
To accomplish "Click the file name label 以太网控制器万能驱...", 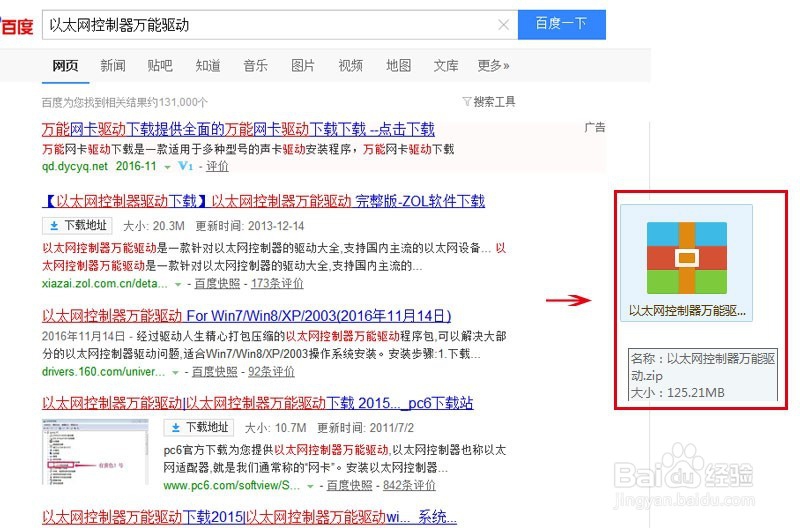I will [x=687, y=311].
